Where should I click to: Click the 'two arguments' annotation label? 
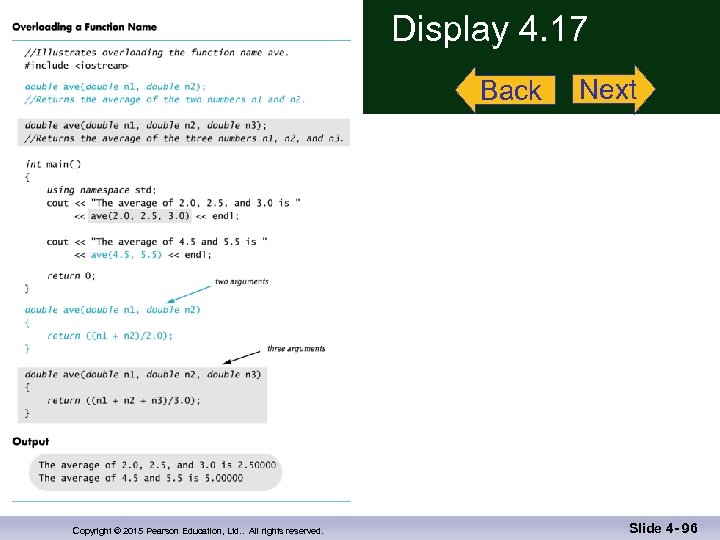242,281
